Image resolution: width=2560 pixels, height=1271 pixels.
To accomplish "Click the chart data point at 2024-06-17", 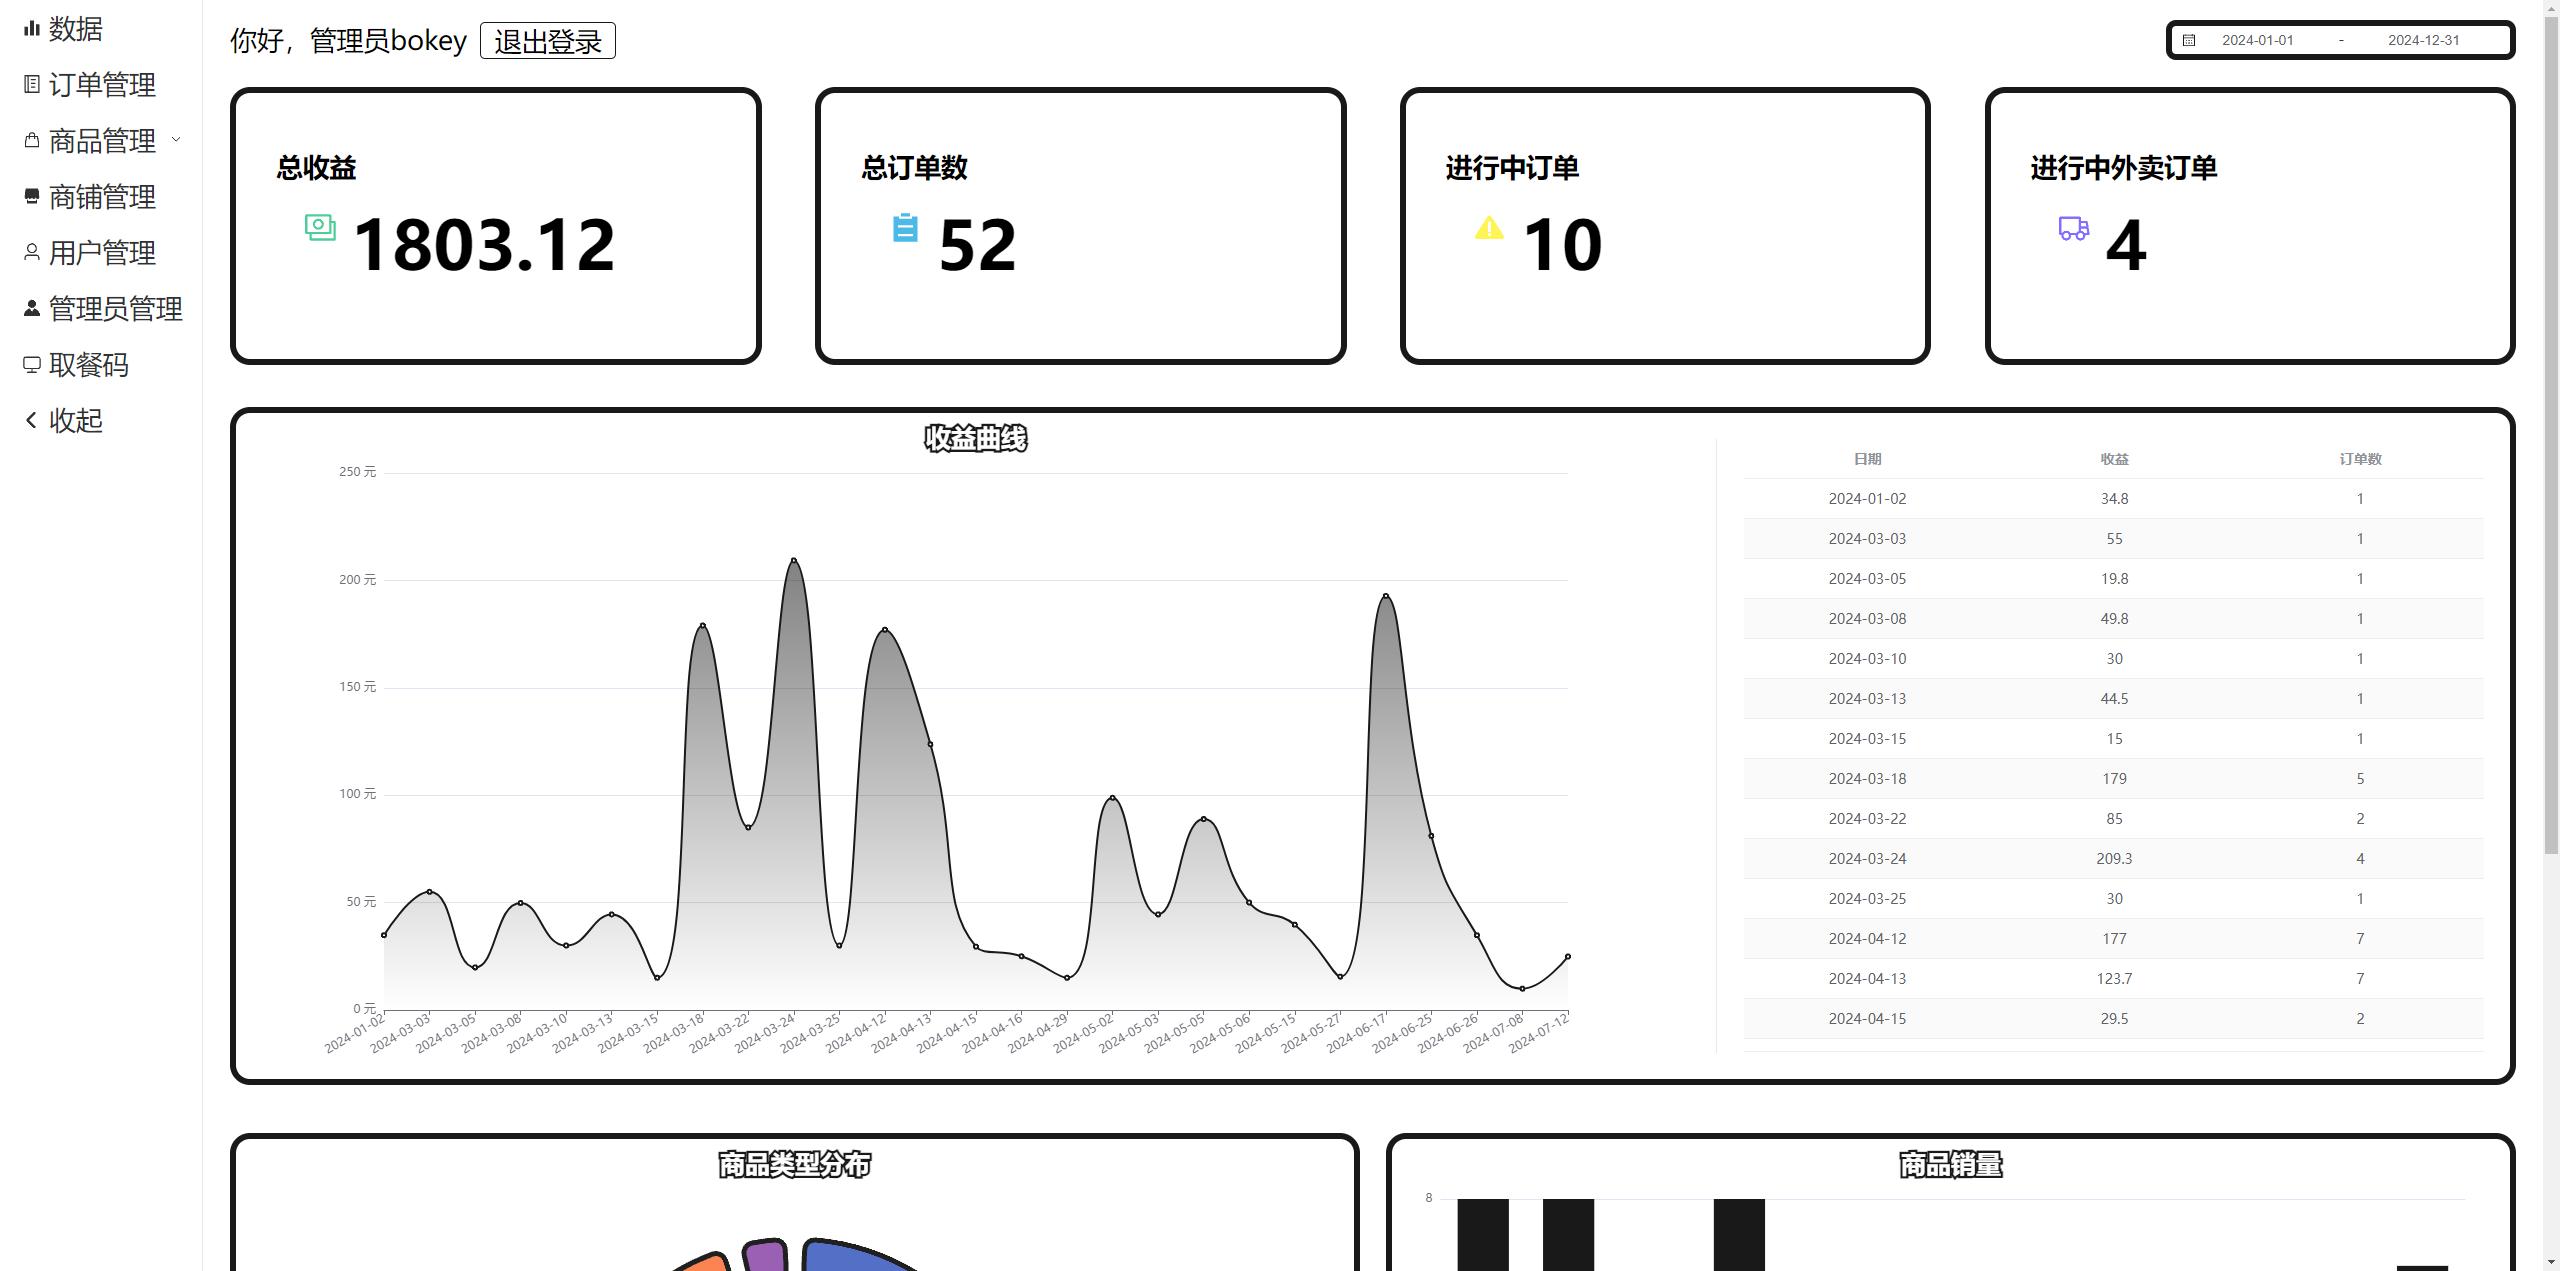I will tap(1386, 596).
